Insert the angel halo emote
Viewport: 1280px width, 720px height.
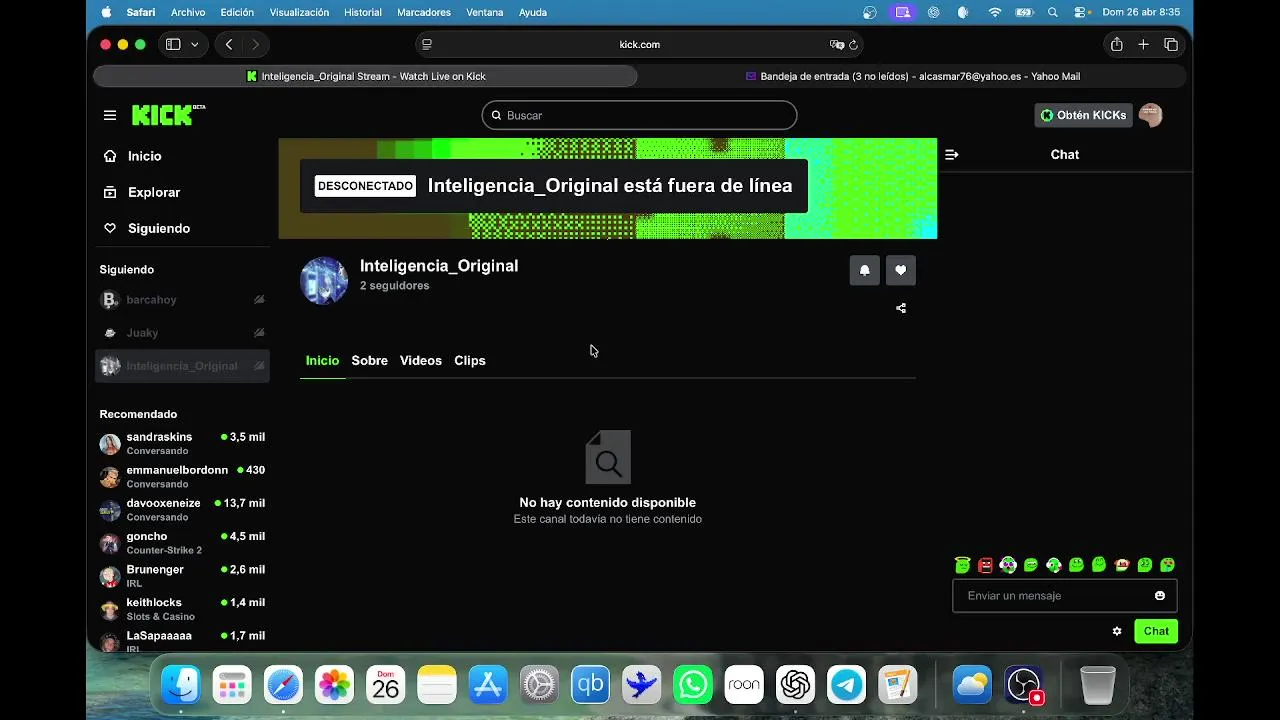(963, 565)
